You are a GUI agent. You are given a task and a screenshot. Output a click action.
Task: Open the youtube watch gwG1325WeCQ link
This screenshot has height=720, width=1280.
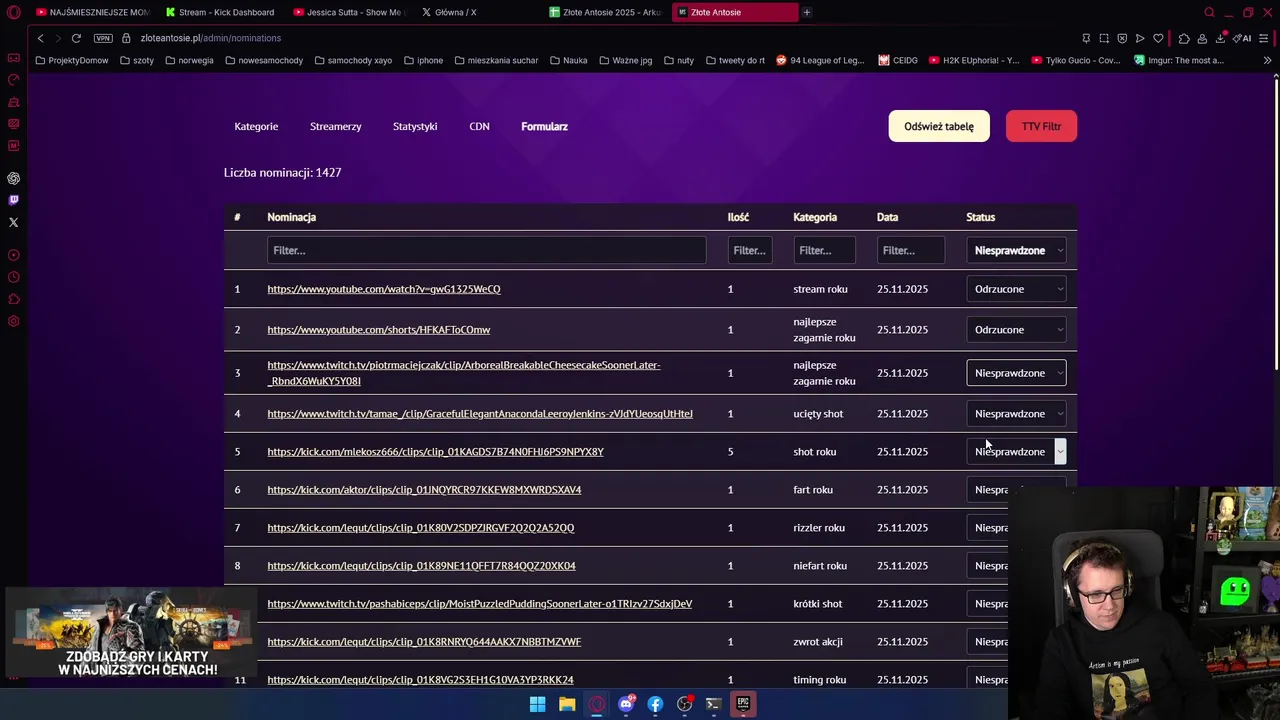tap(384, 289)
